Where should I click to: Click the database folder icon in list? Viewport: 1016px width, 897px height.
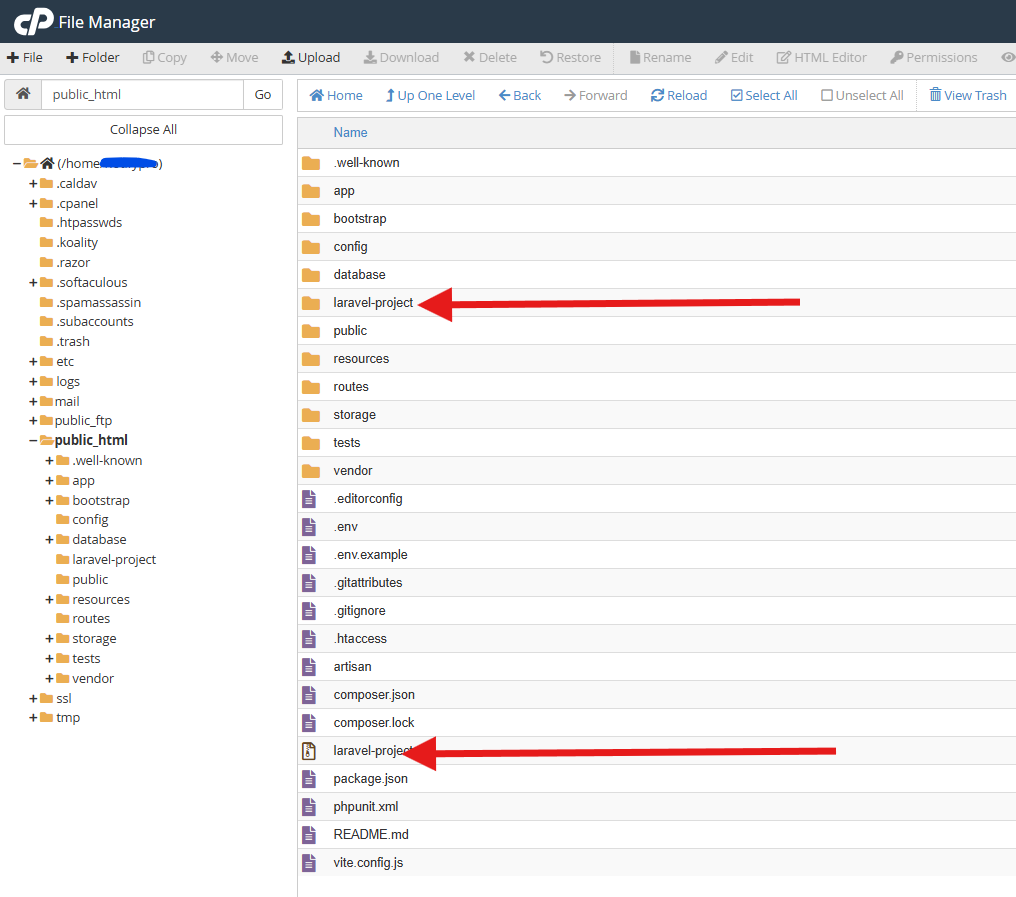(311, 275)
